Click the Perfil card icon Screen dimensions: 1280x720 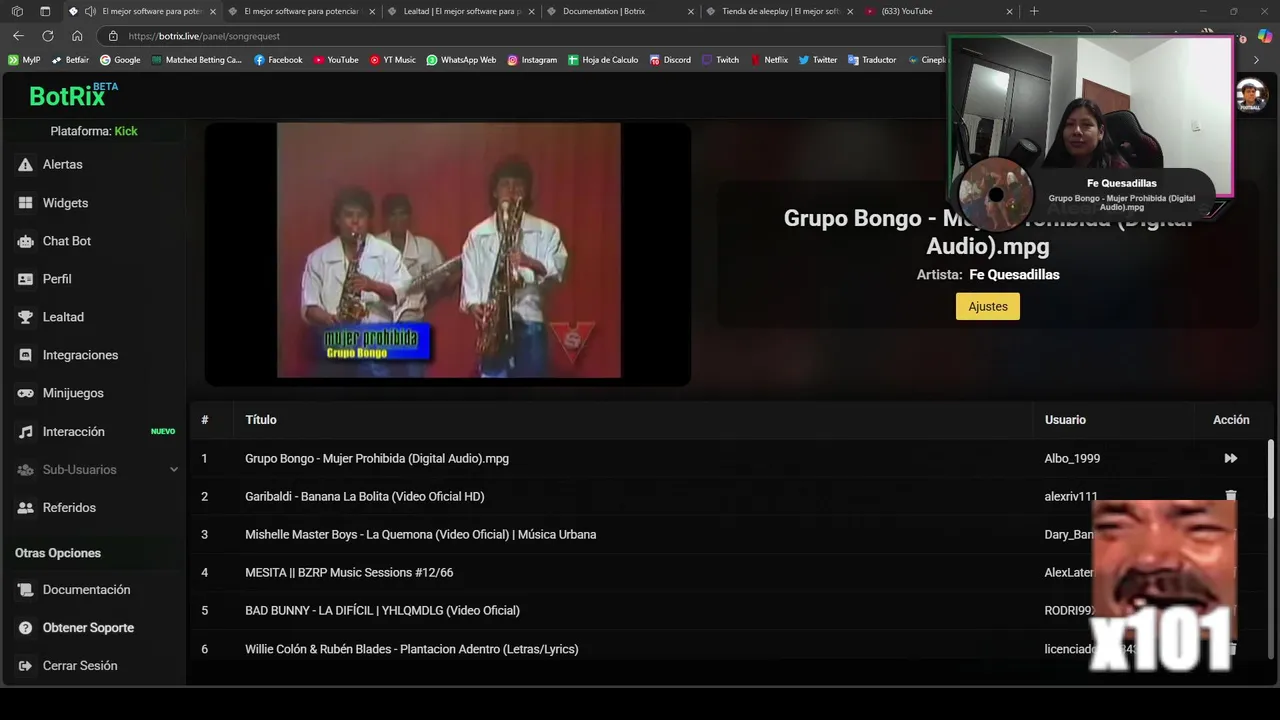(x=25, y=279)
